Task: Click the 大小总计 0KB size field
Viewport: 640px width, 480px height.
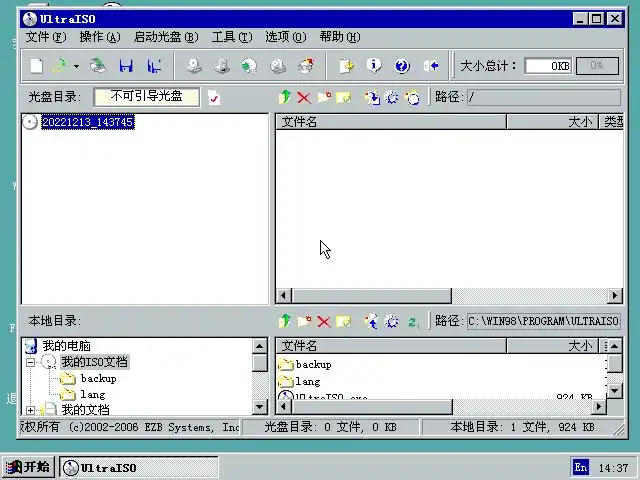Action: click(x=548, y=66)
